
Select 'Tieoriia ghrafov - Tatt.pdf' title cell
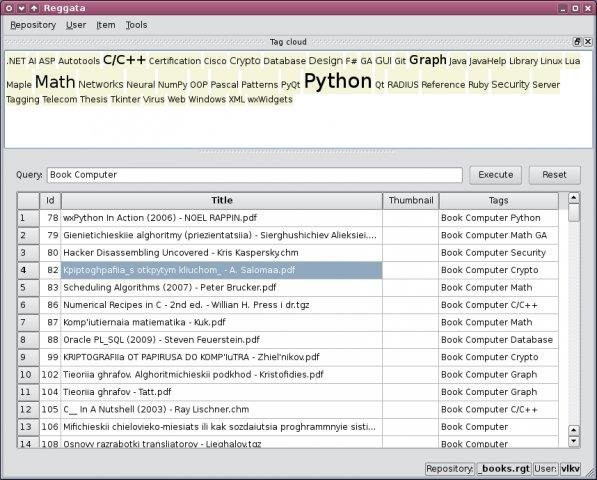point(222,392)
